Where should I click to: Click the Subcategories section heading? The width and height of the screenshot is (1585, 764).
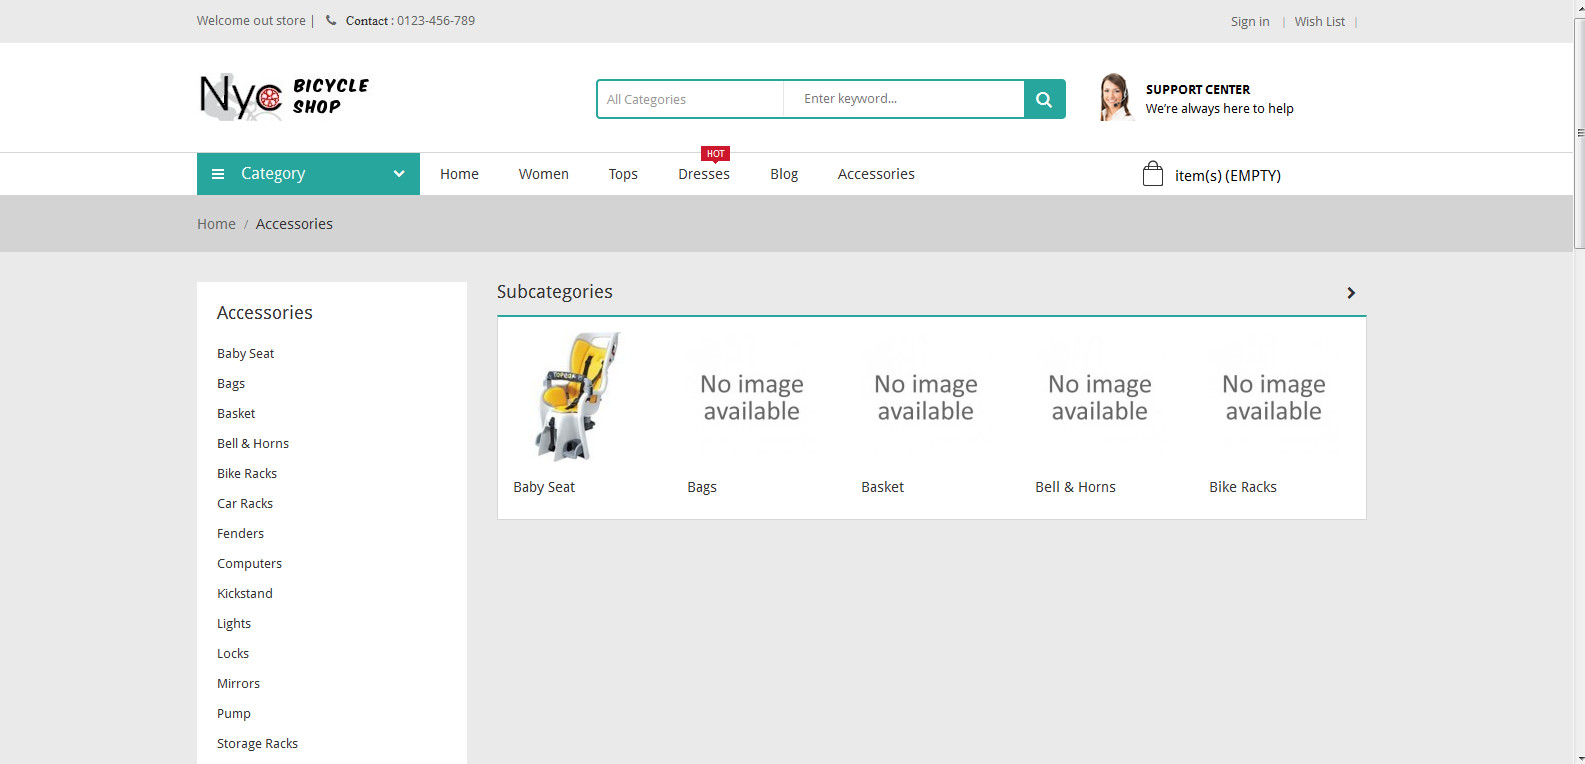point(555,292)
